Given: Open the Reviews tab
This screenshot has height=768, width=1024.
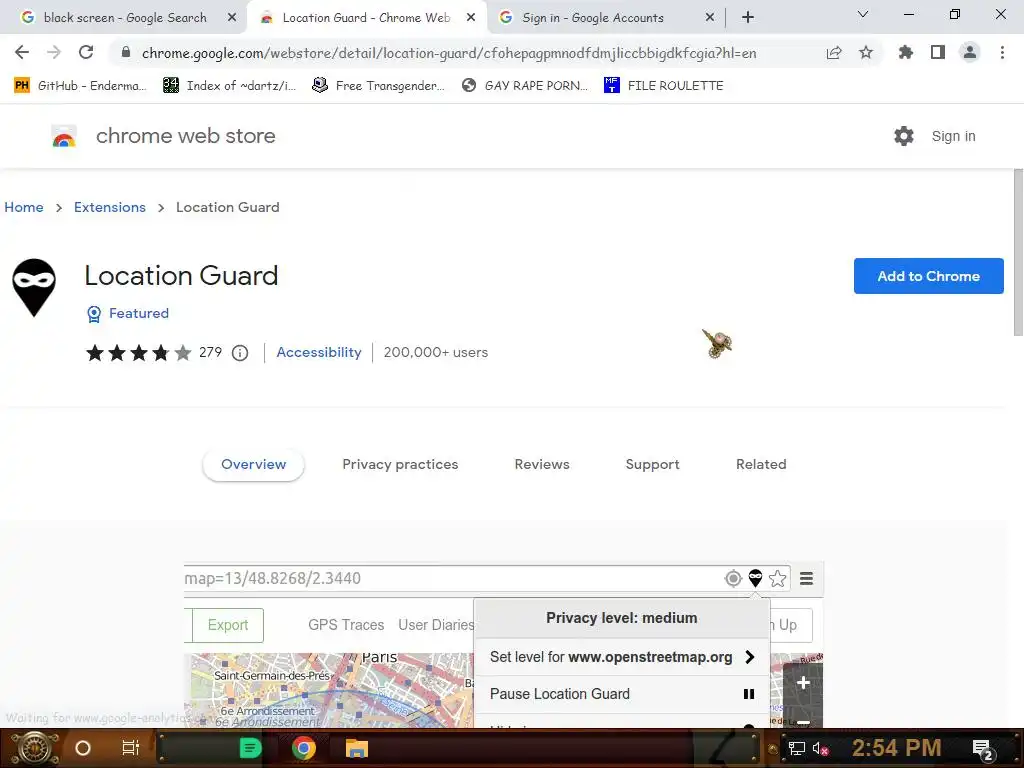Looking at the screenshot, I should [542, 464].
